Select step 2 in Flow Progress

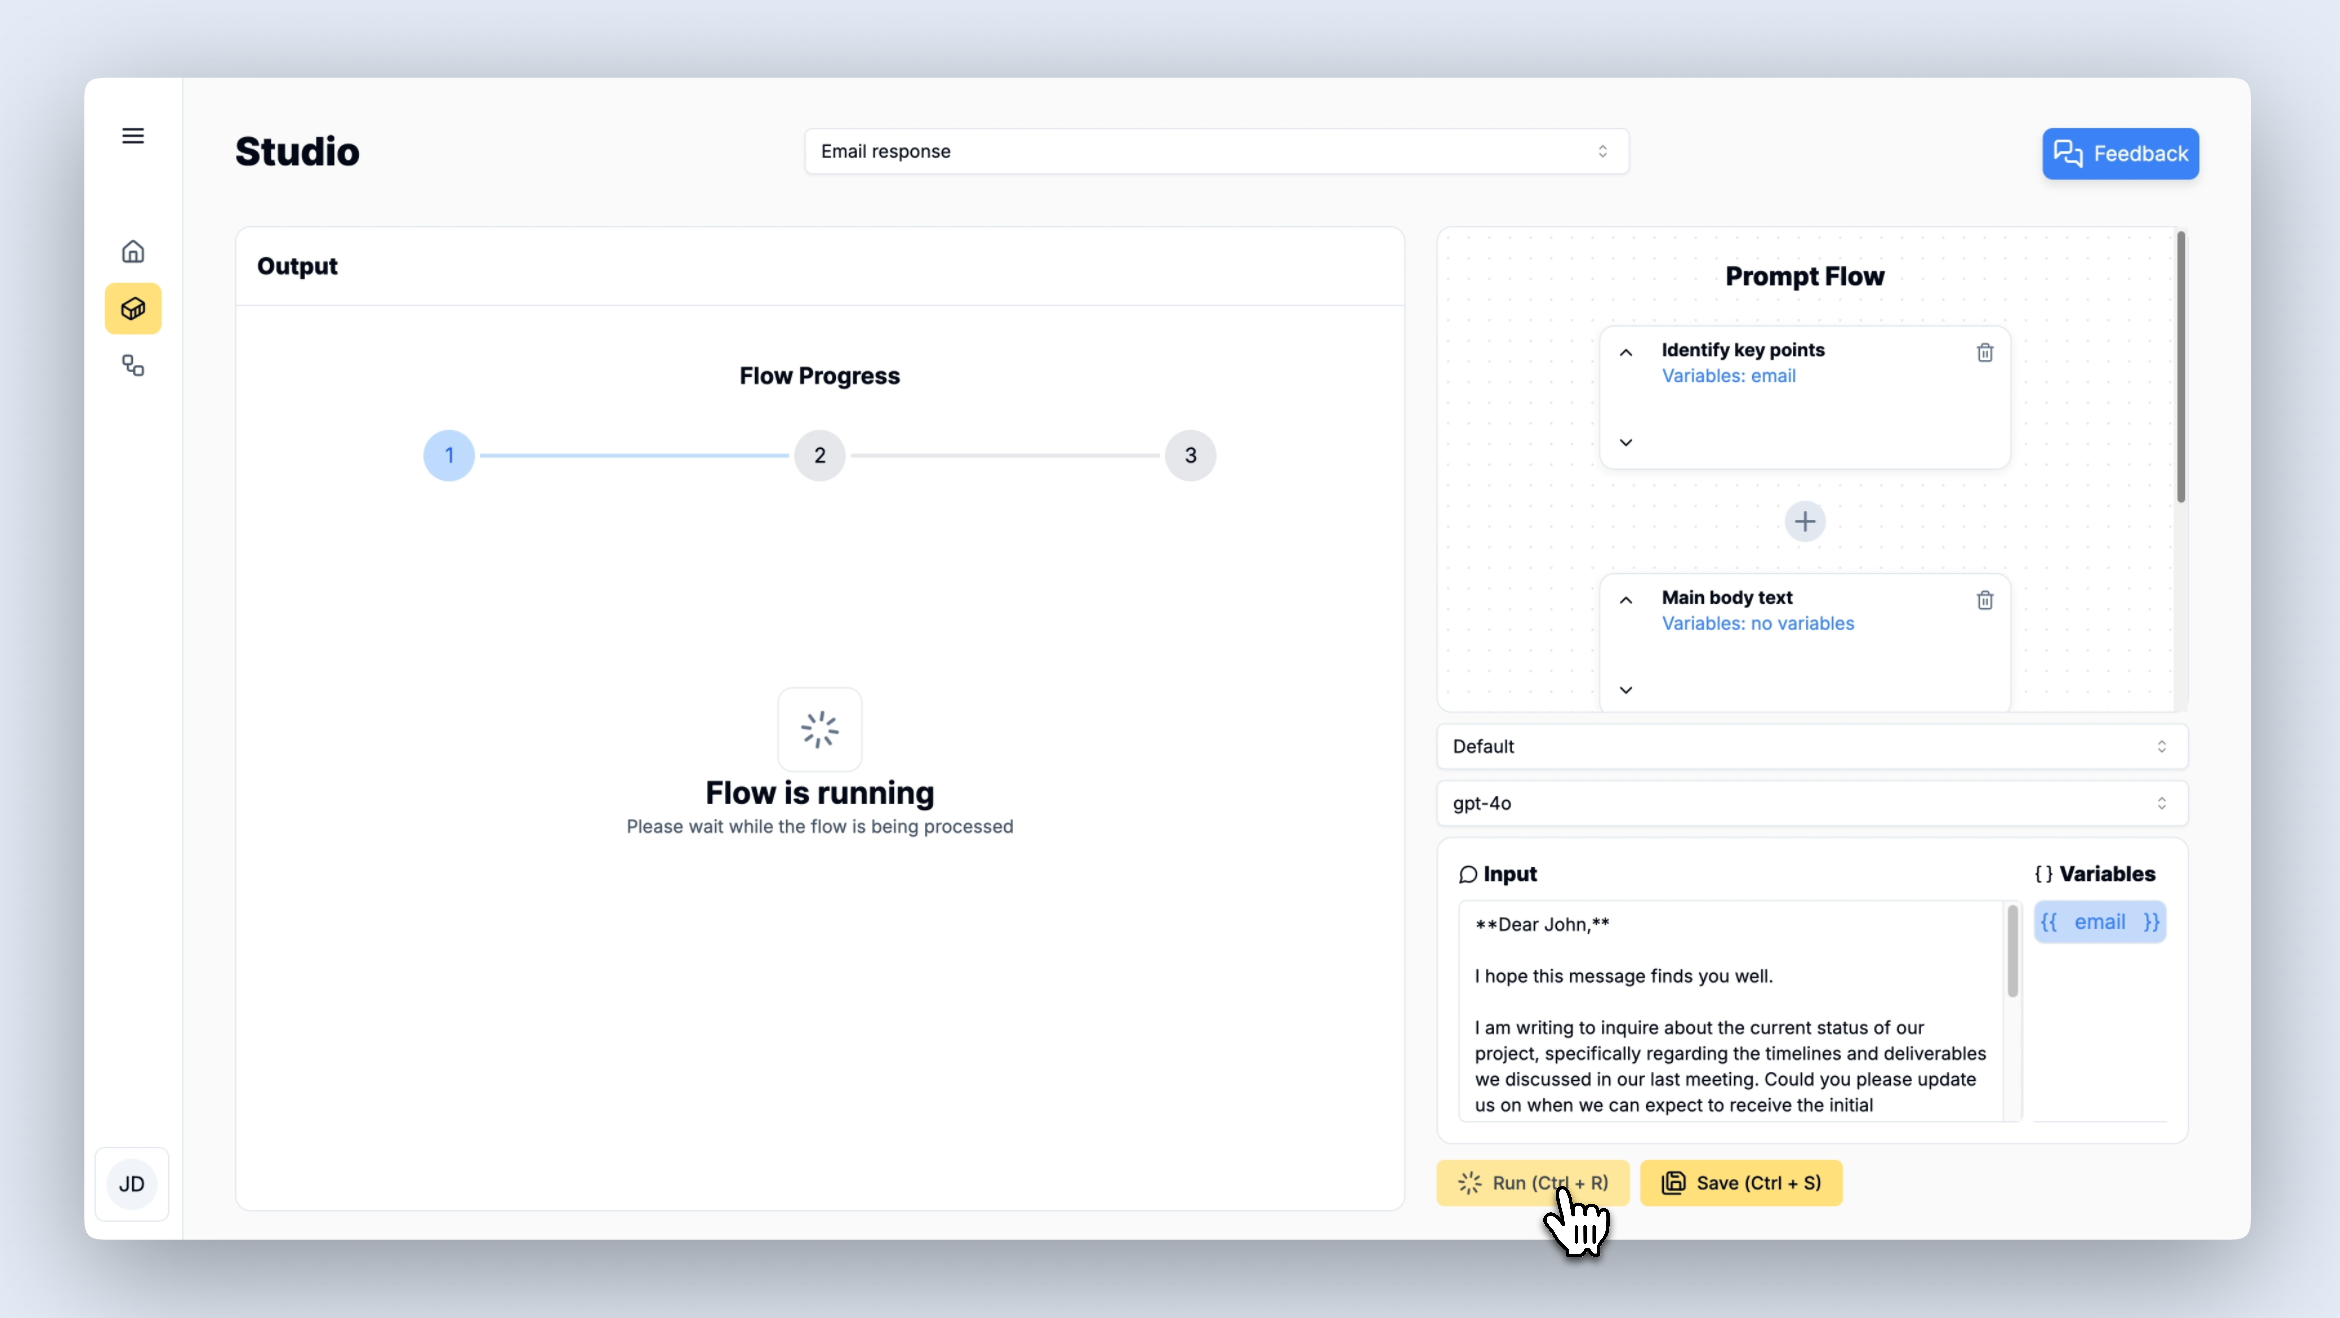[820, 456]
